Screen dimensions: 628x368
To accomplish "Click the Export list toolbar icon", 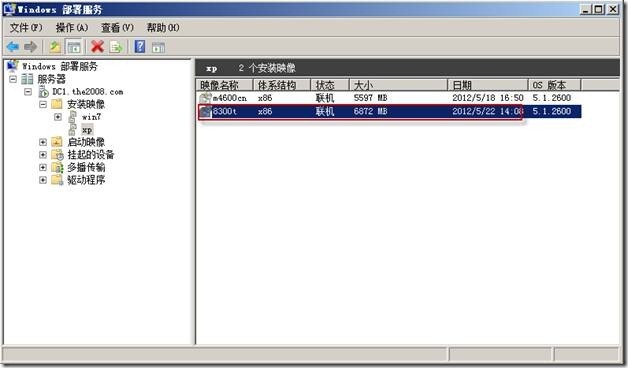I will [116, 47].
